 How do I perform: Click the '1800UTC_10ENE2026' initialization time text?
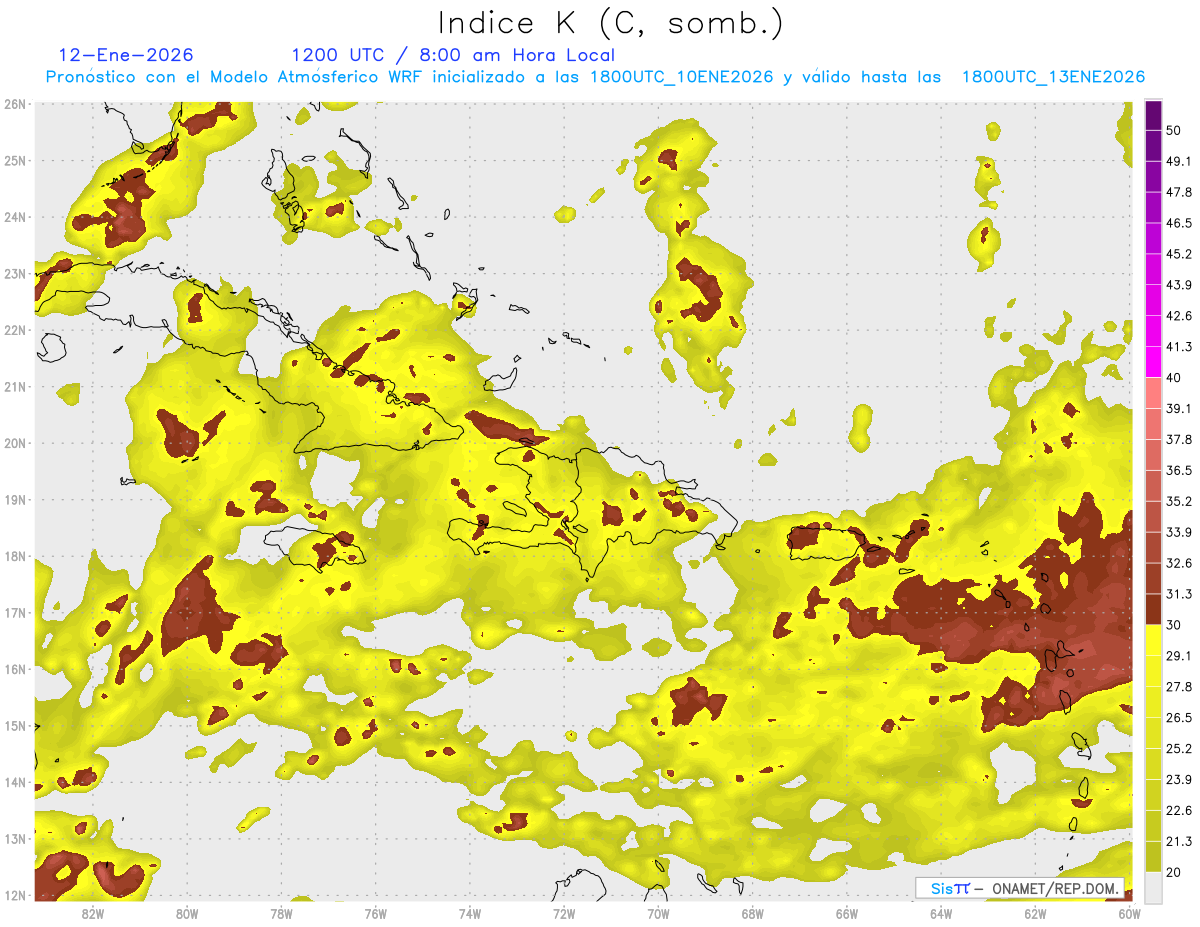[682, 77]
